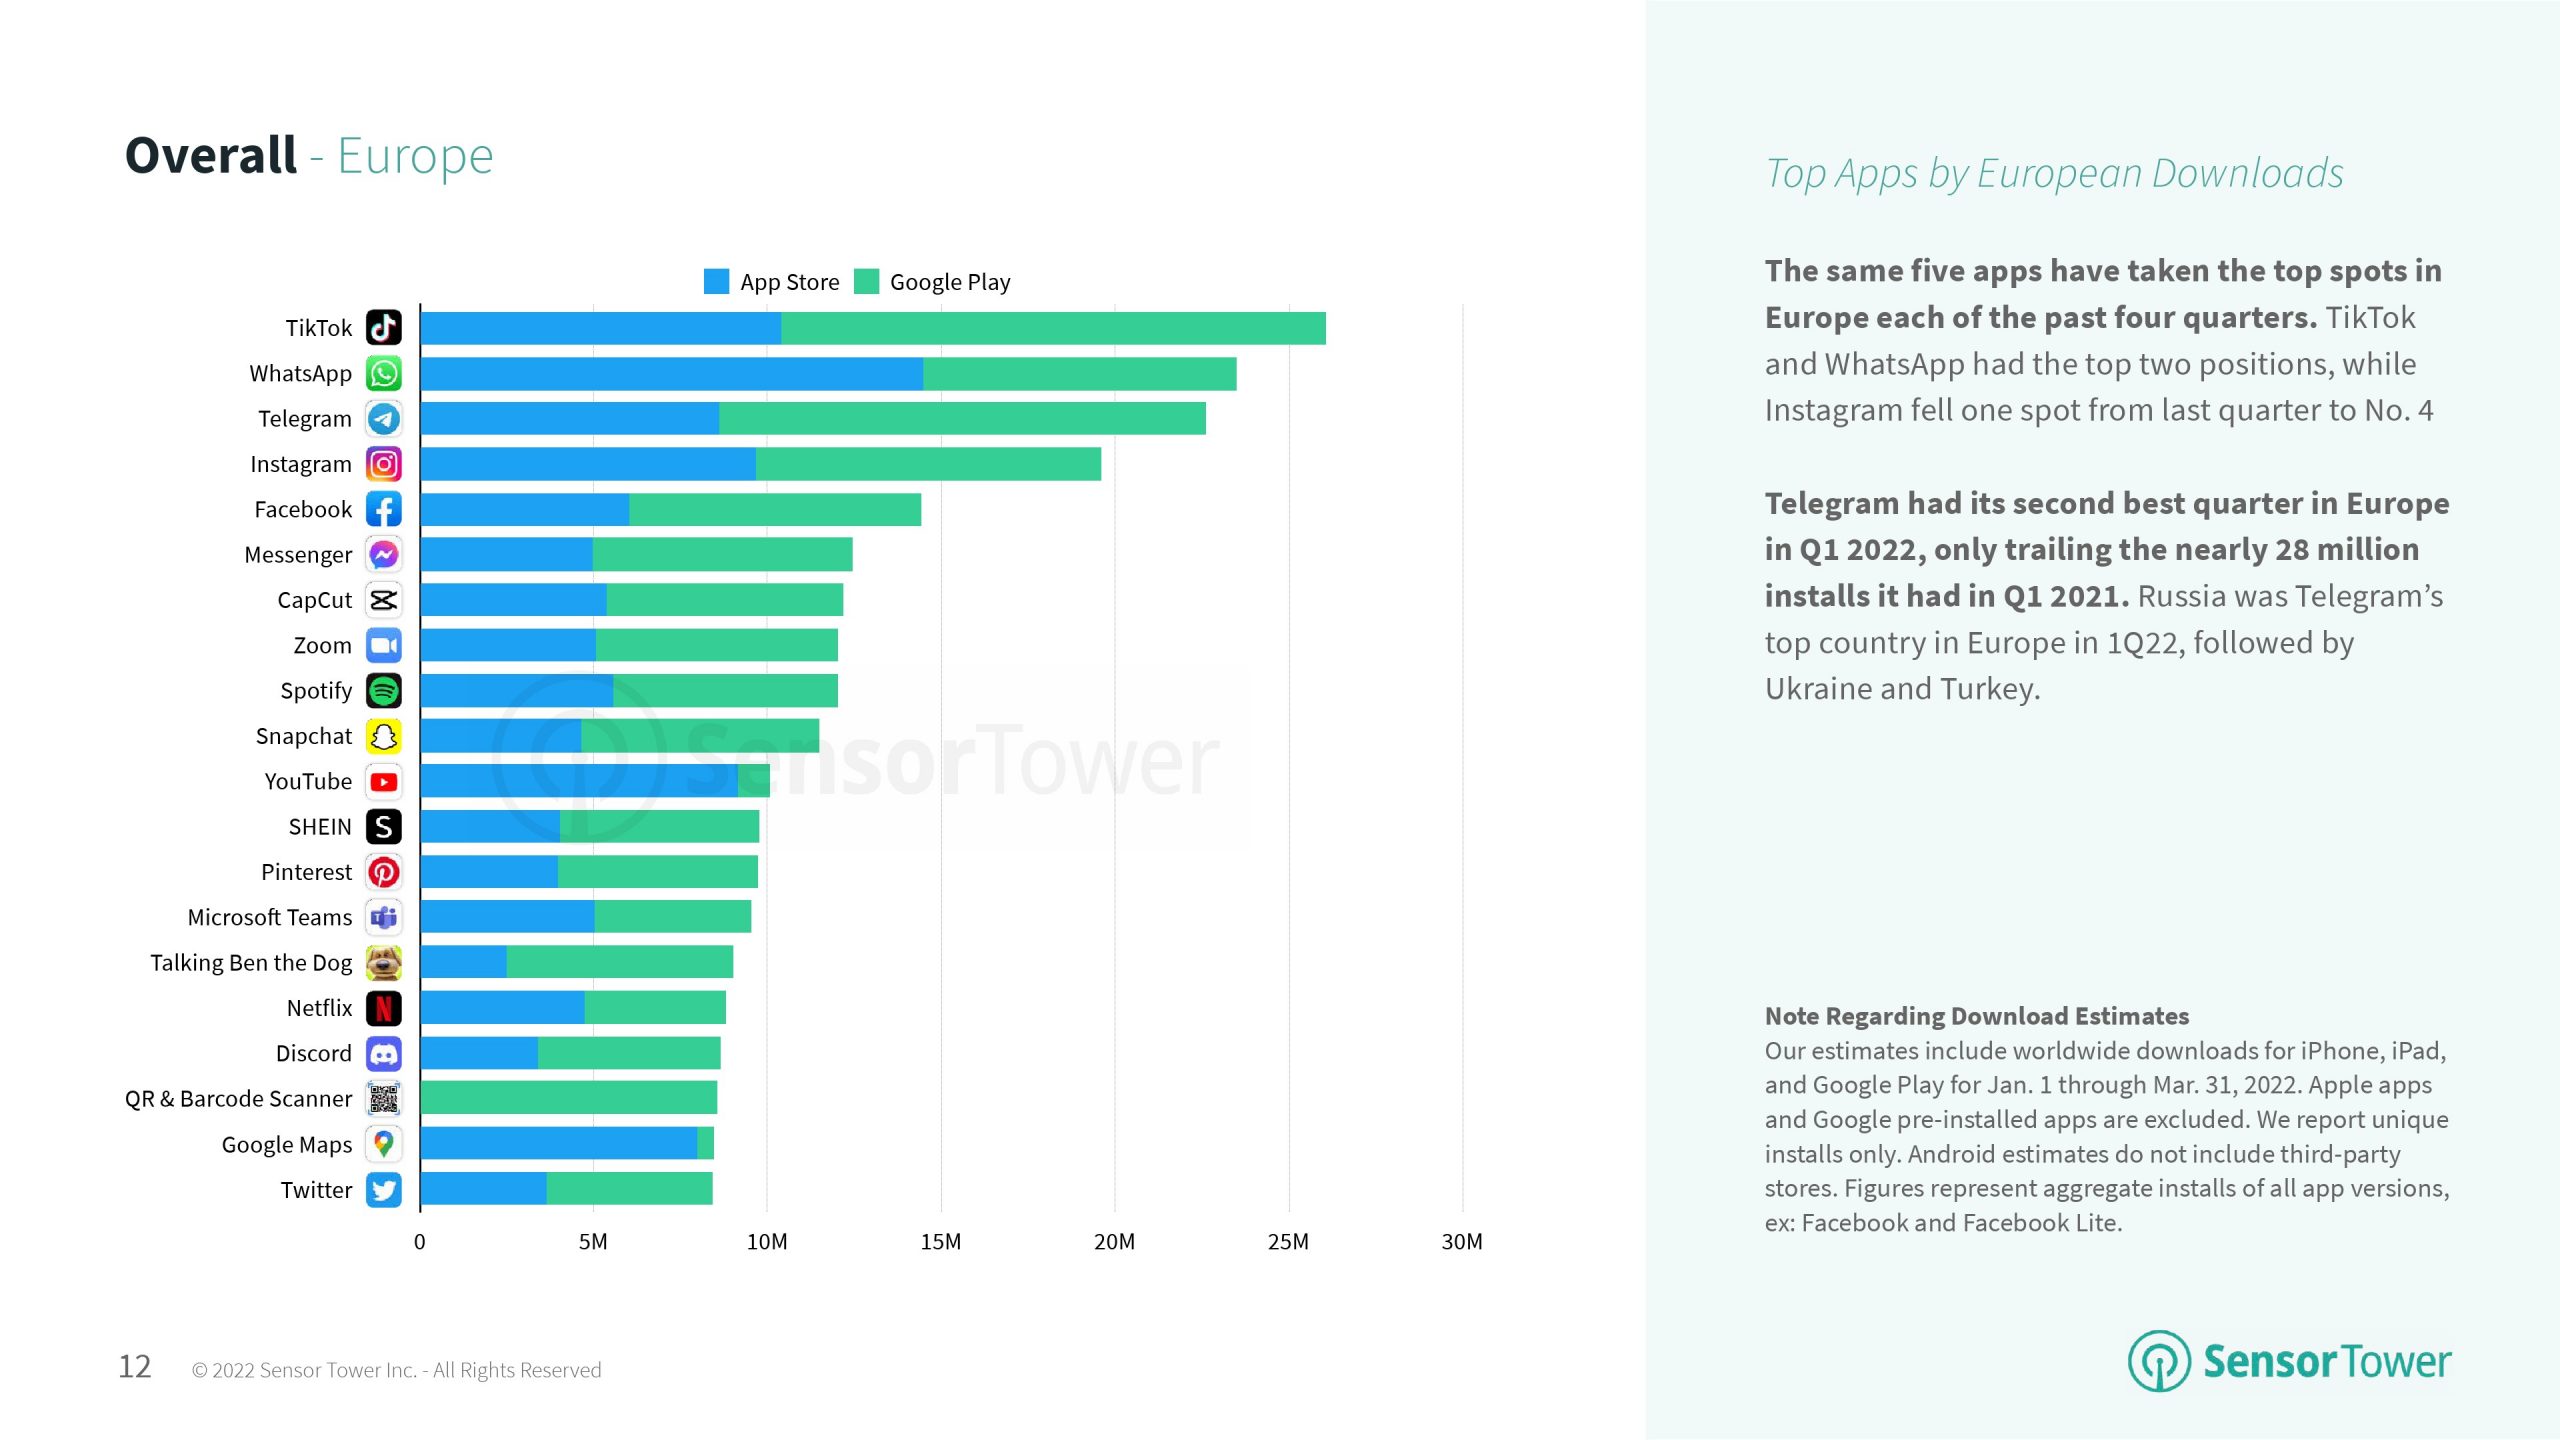Select the Telegram icon
The width and height of the screenshot is (2560, 1440).
click(x=383, y=419)
